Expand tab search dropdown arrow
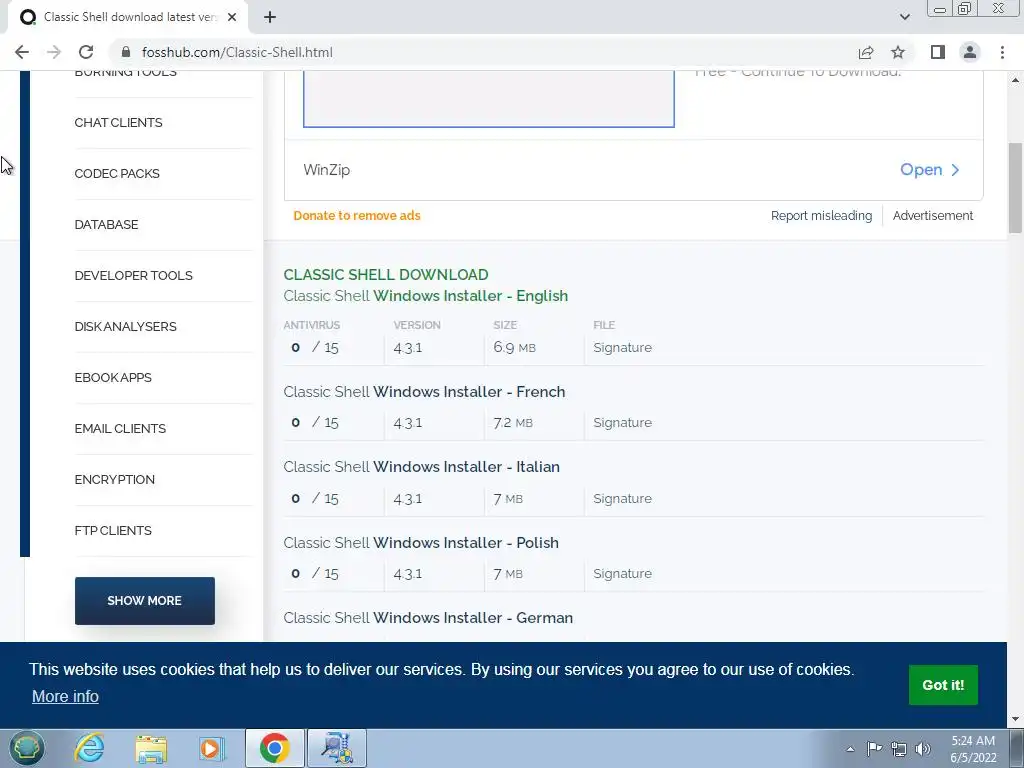Image resolution: width=1024 pixels, height=768 pixels. click(904, 17)
